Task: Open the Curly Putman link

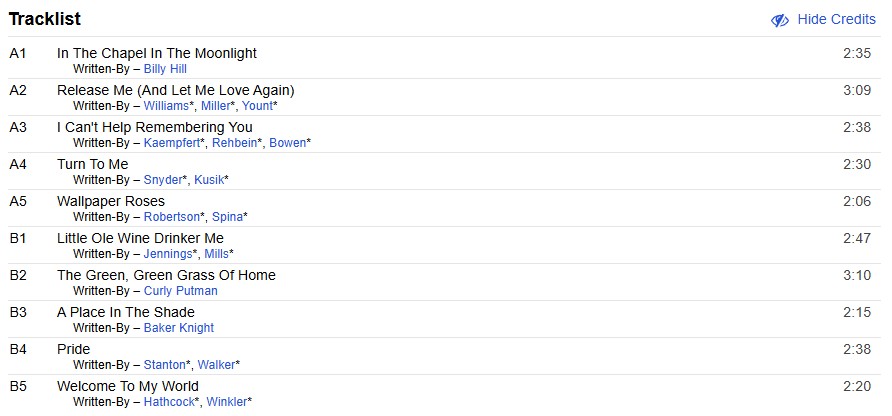Action: click(x=180, y=291)
